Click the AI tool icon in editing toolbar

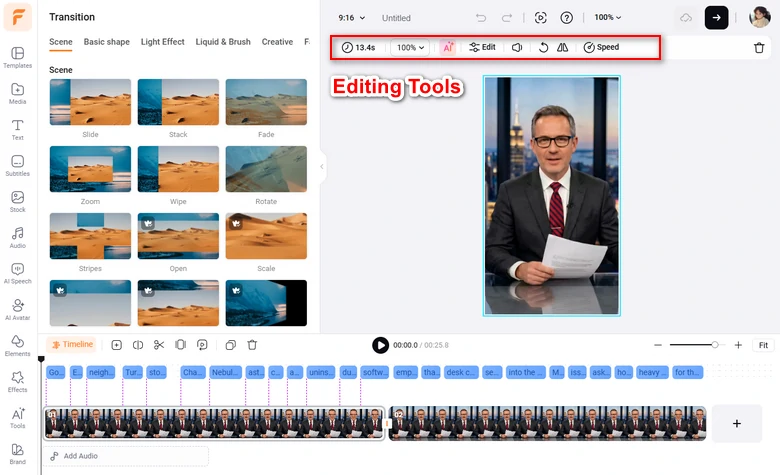pyautogui.click(x=448, y=47)
